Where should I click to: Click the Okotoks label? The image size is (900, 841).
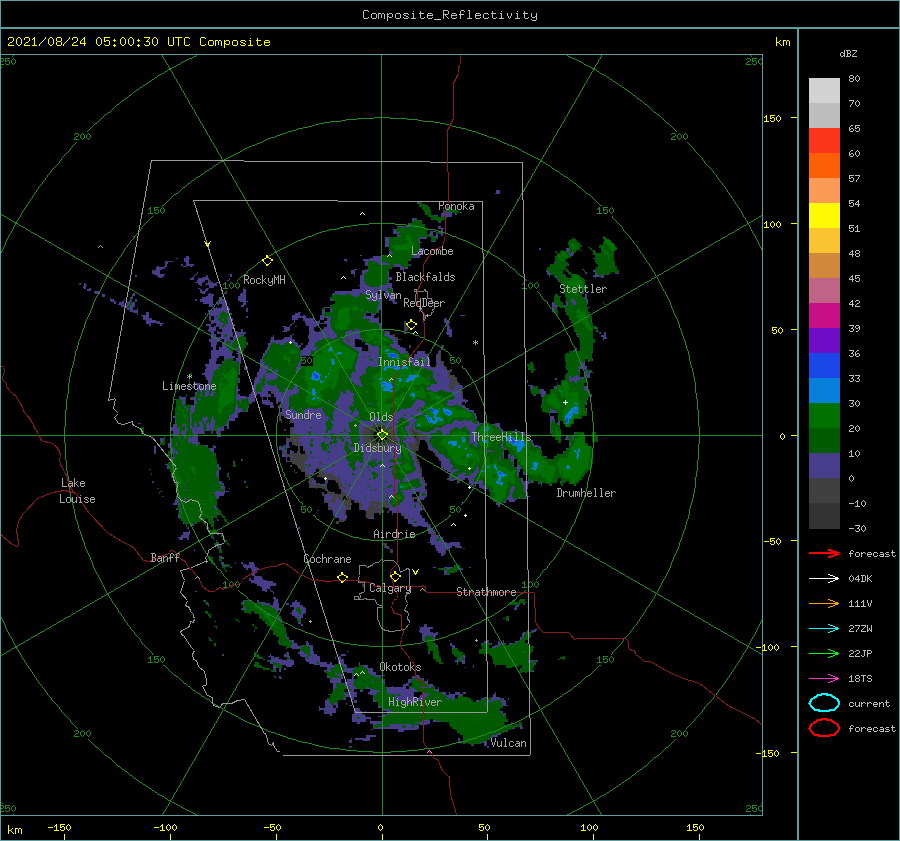coord(400,667)
